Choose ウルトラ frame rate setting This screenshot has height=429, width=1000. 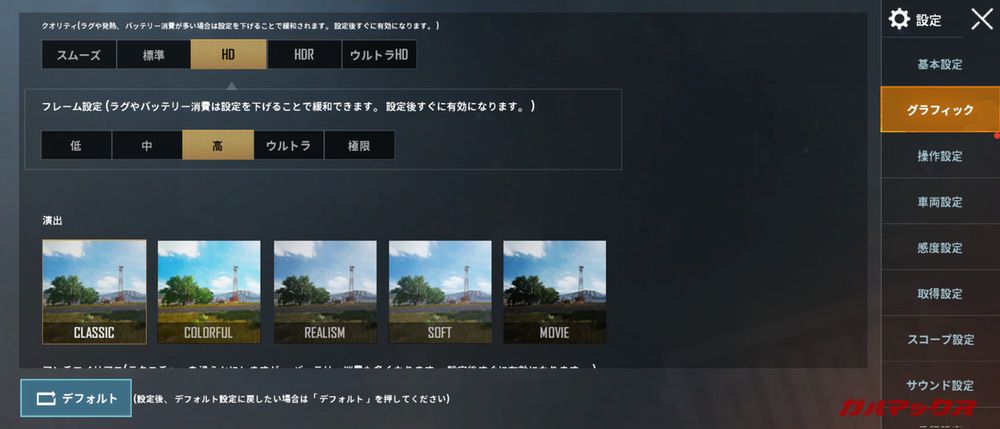[x=288, y=145]
